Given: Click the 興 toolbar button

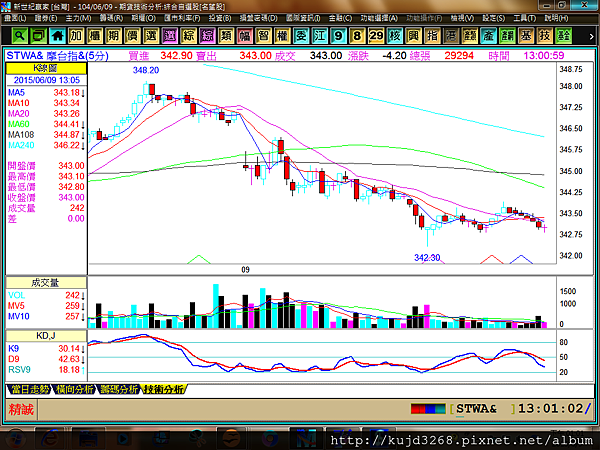Looking at the screenshot, I should tap(413, 36).
